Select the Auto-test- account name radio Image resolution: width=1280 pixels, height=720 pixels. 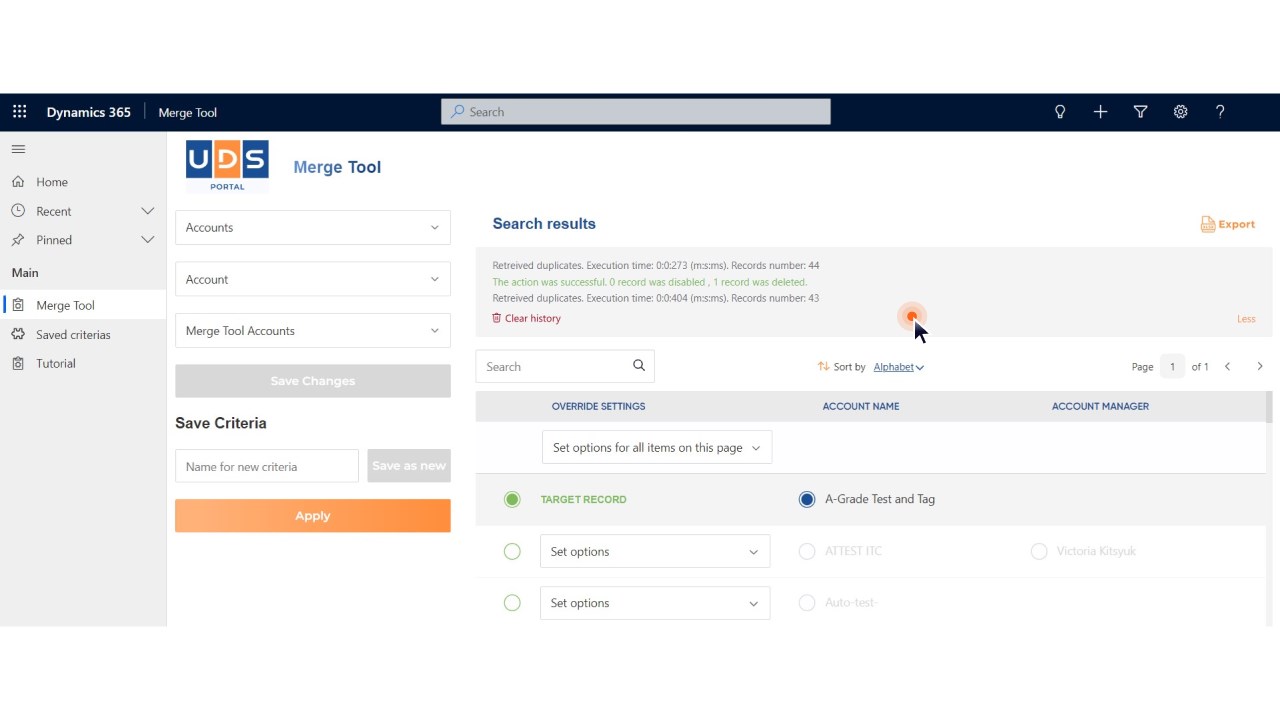[807, 603]
